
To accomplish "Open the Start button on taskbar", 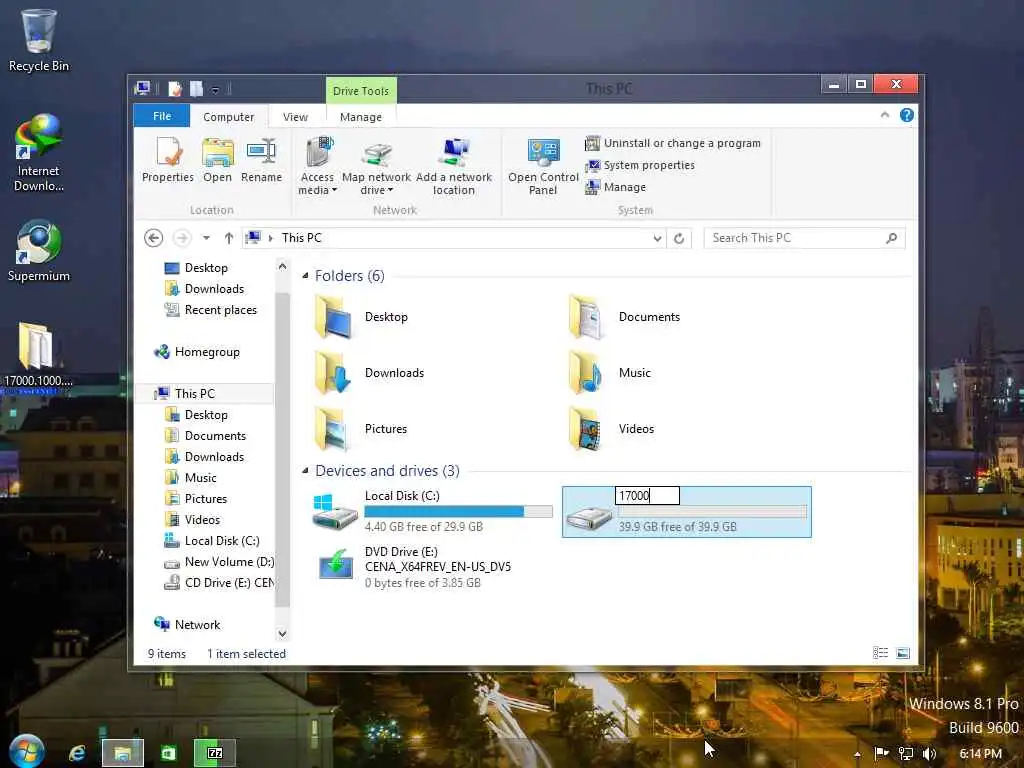I will click(26, 752).
